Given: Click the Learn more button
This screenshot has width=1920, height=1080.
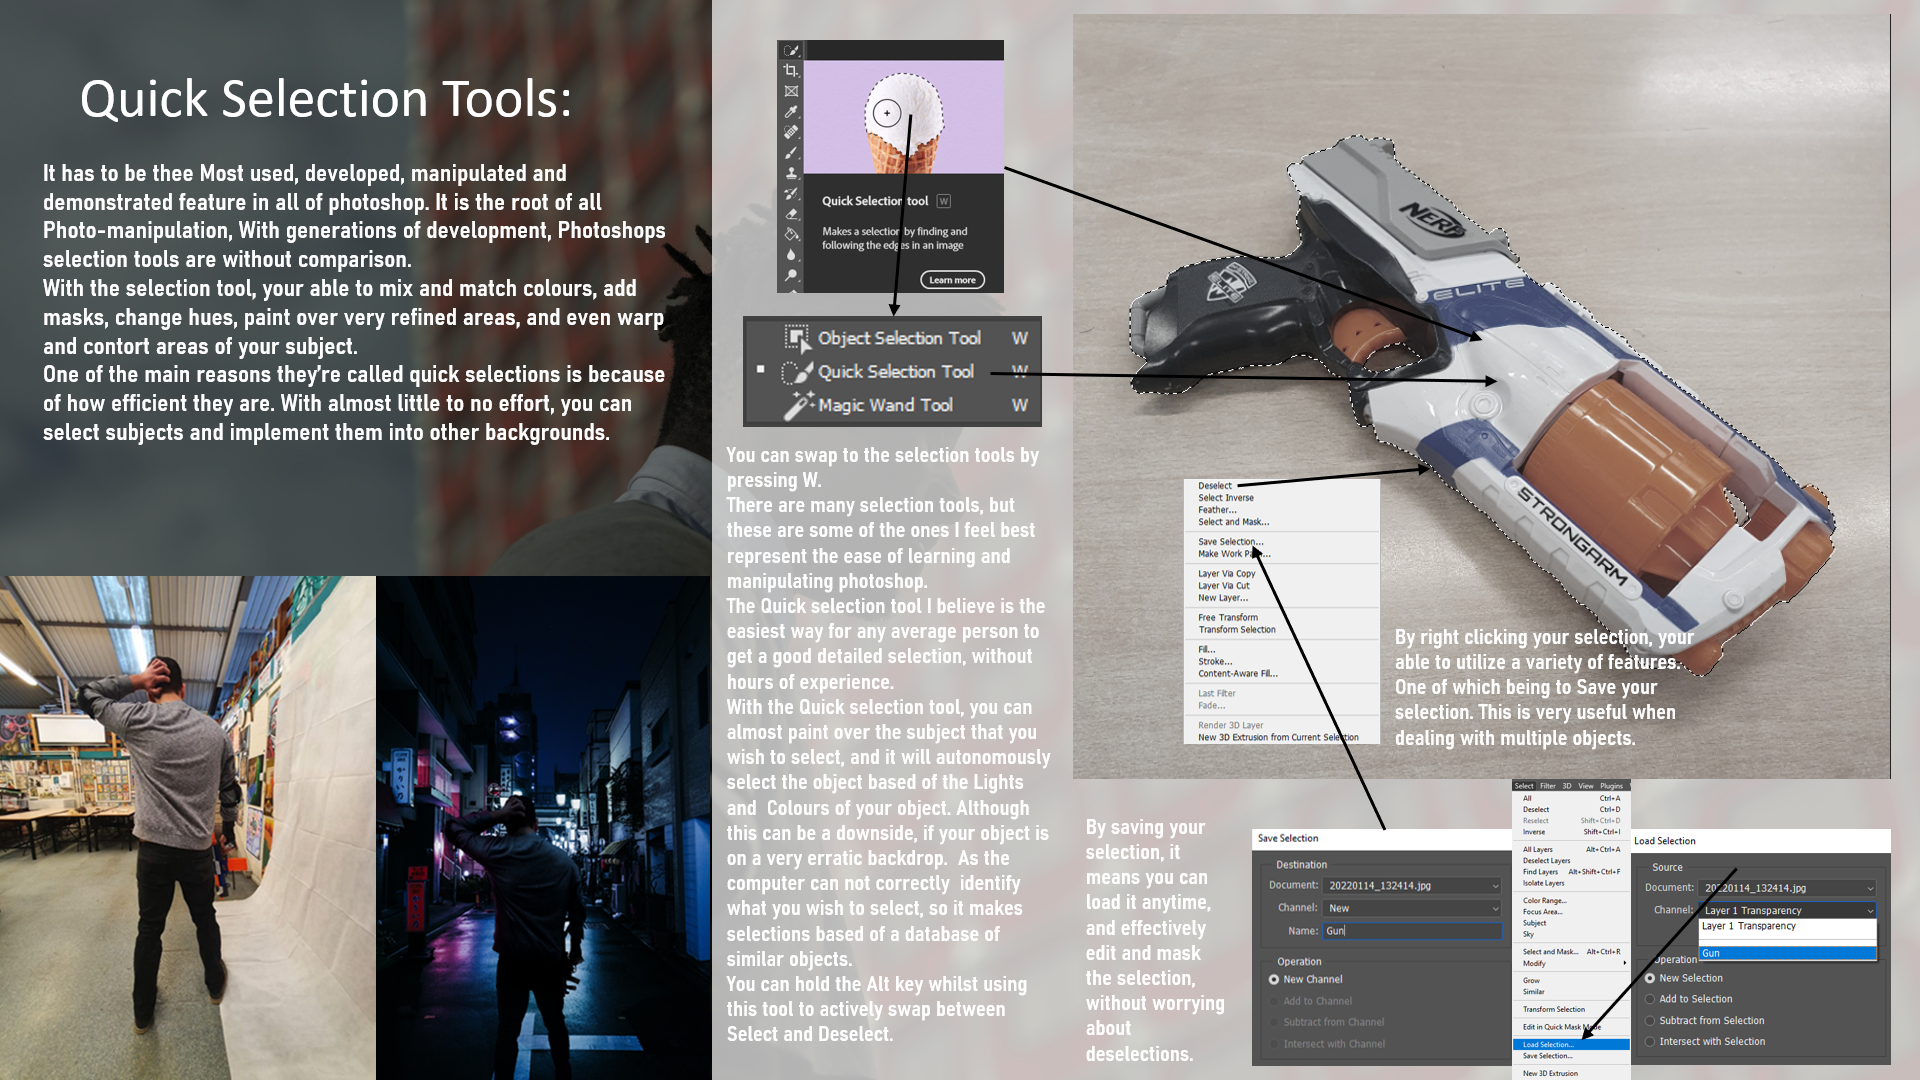Looking at the screenshot, I should coord(952,280).
